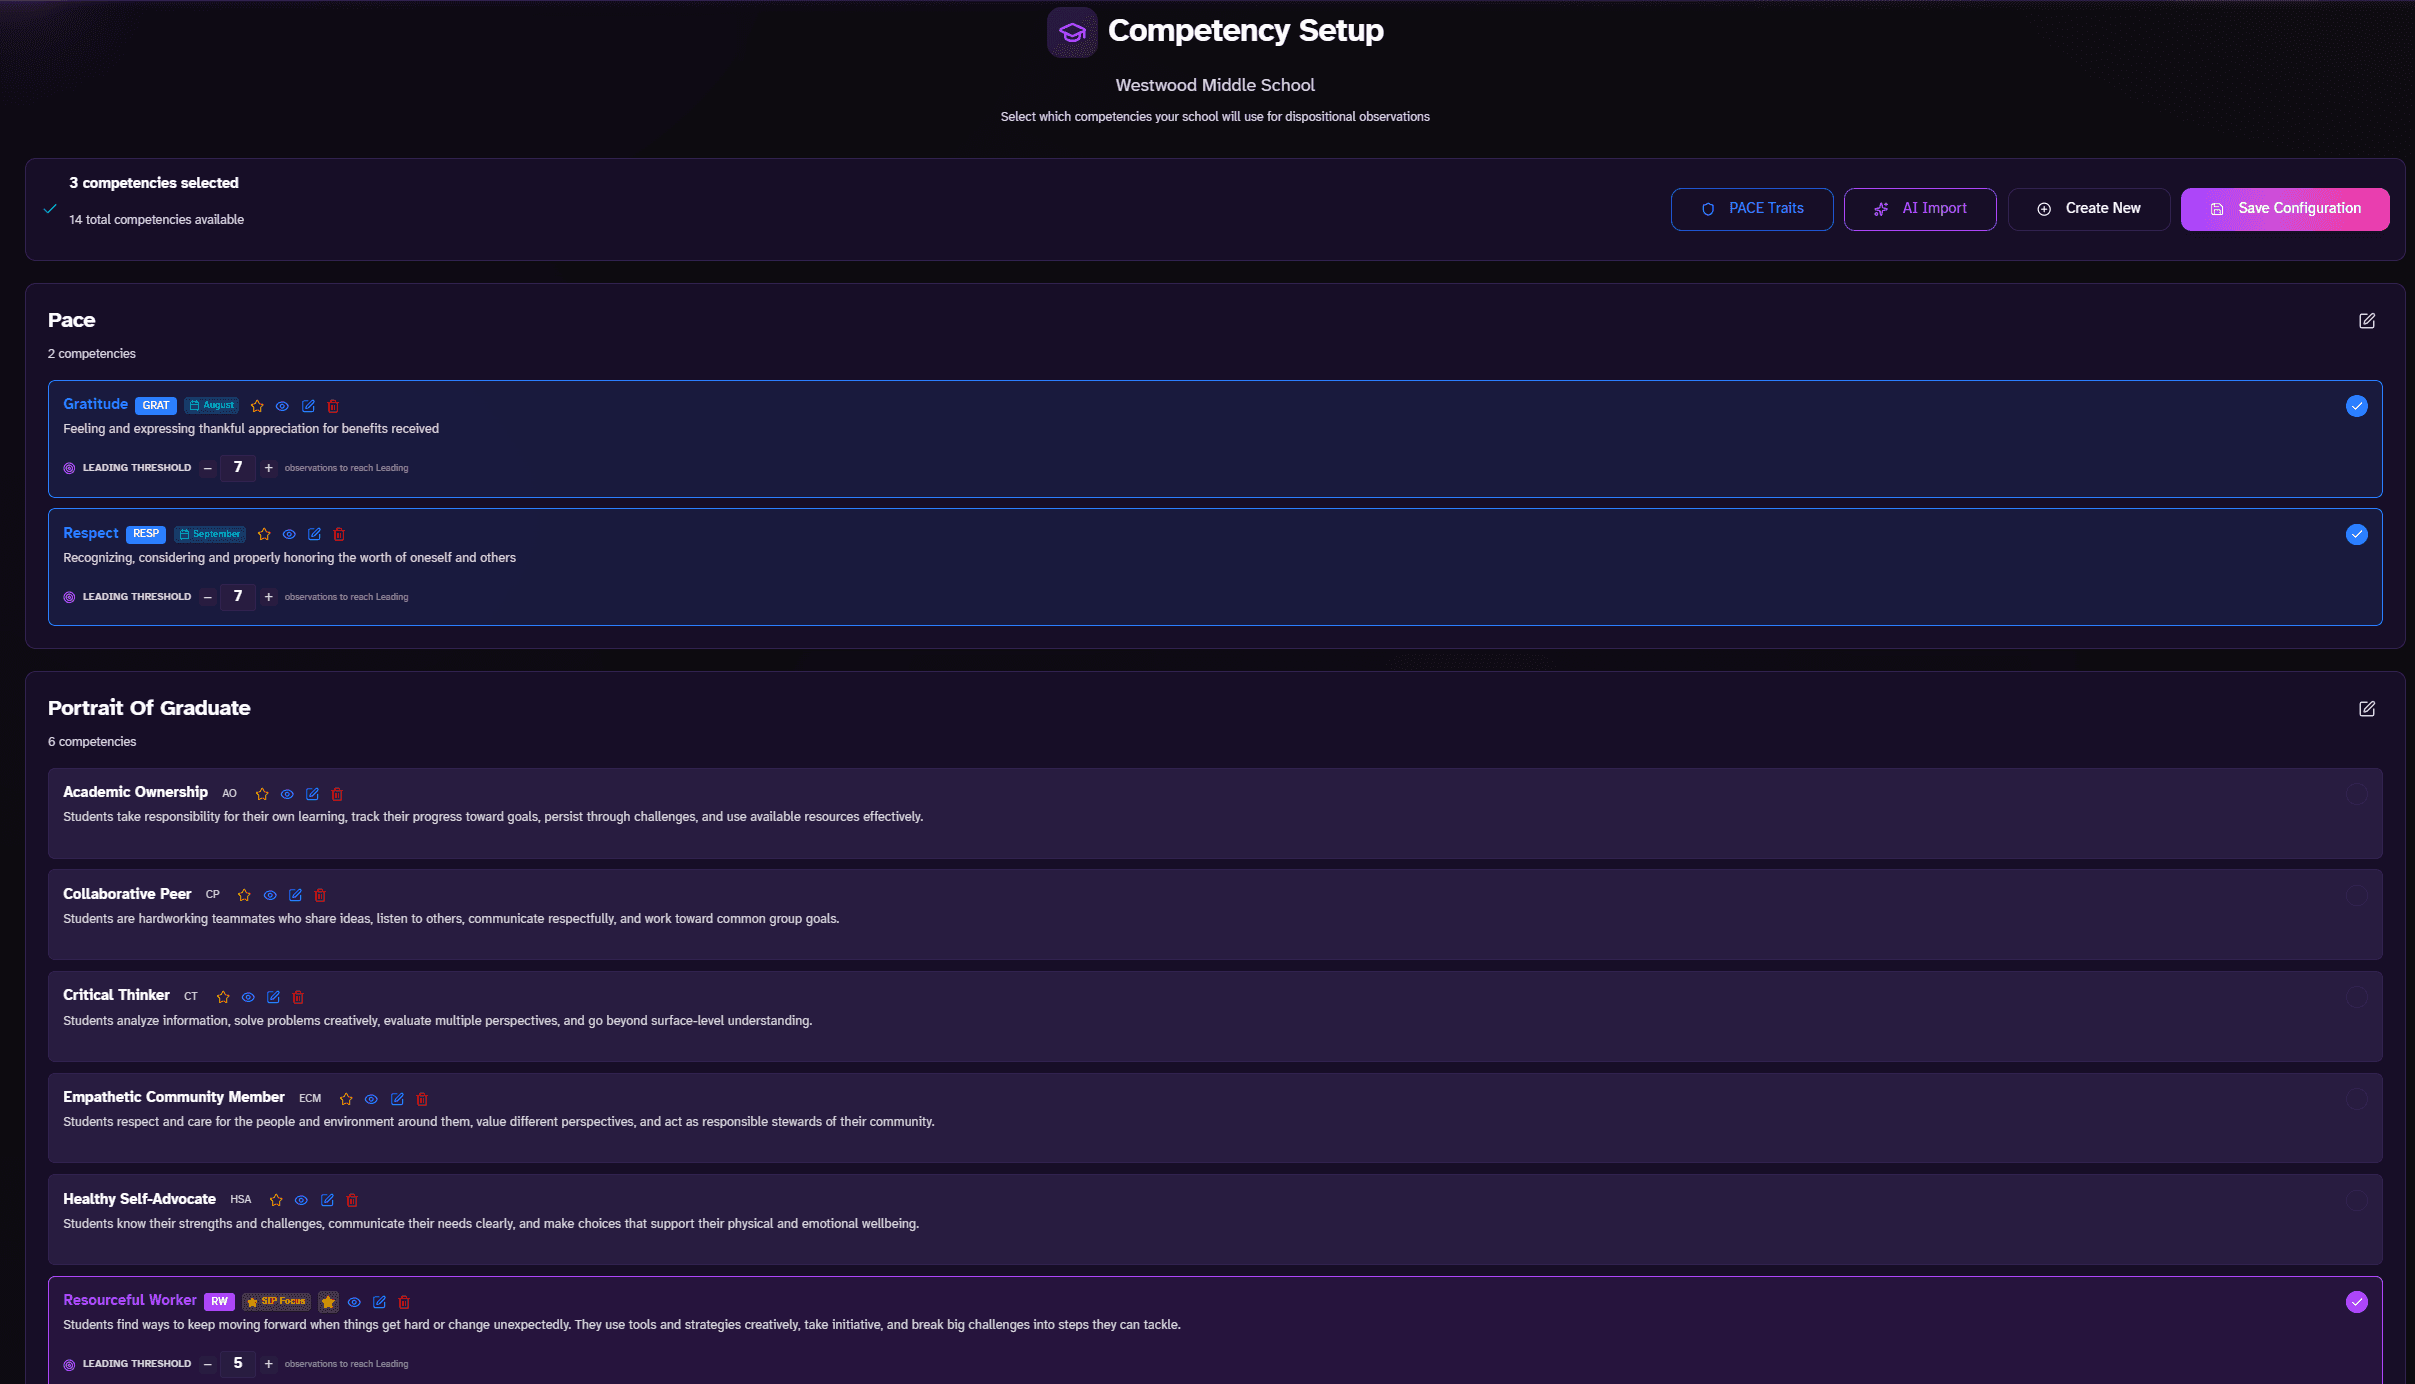Star the Critical Thinker competency
The image size is (2415, 1384).
[223, 997]
